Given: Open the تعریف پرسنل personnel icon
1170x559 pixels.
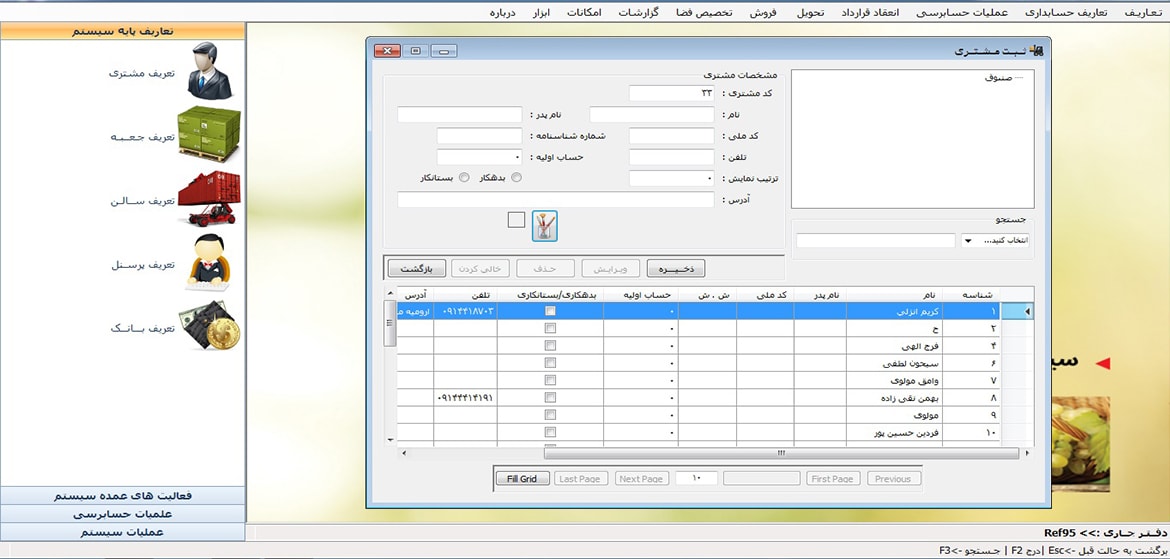Looking at the screenshot, I should tap(209, 262).
